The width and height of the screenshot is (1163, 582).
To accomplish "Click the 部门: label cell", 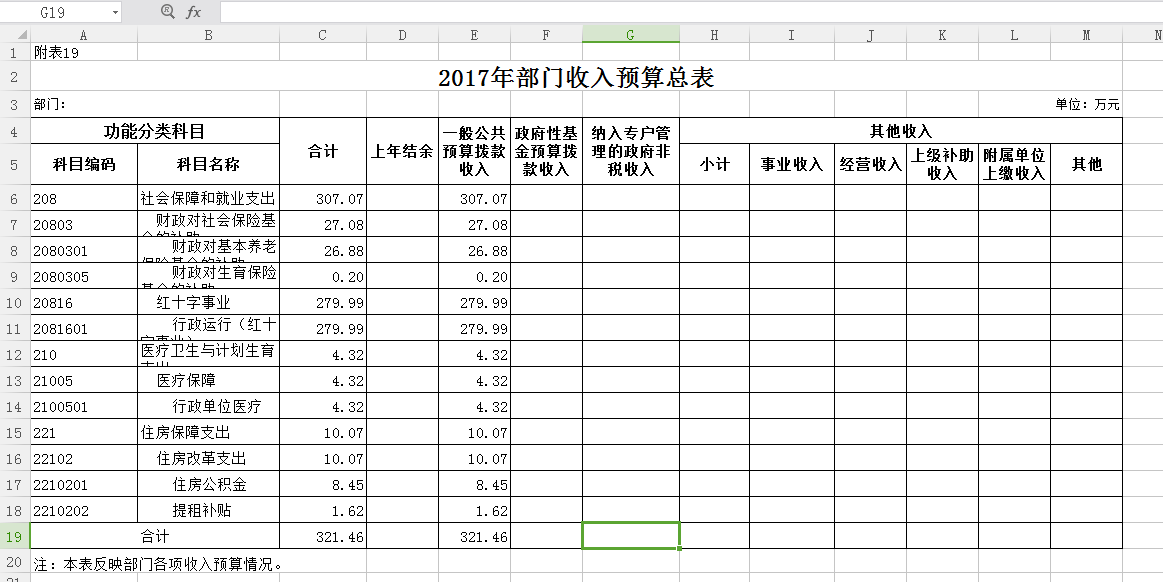I will tap(84, 105).
